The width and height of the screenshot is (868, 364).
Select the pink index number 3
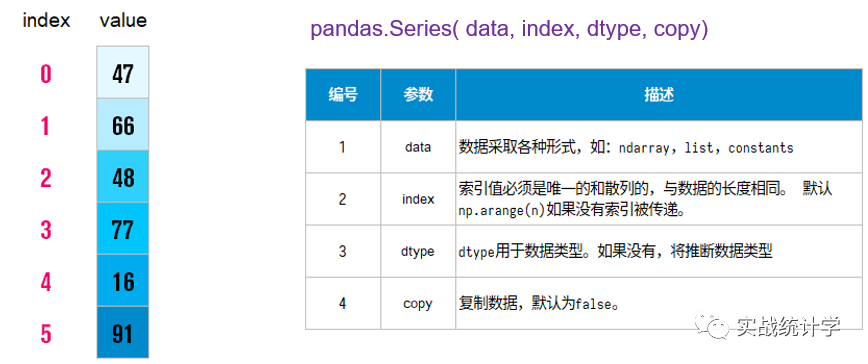tap(45, 230)
